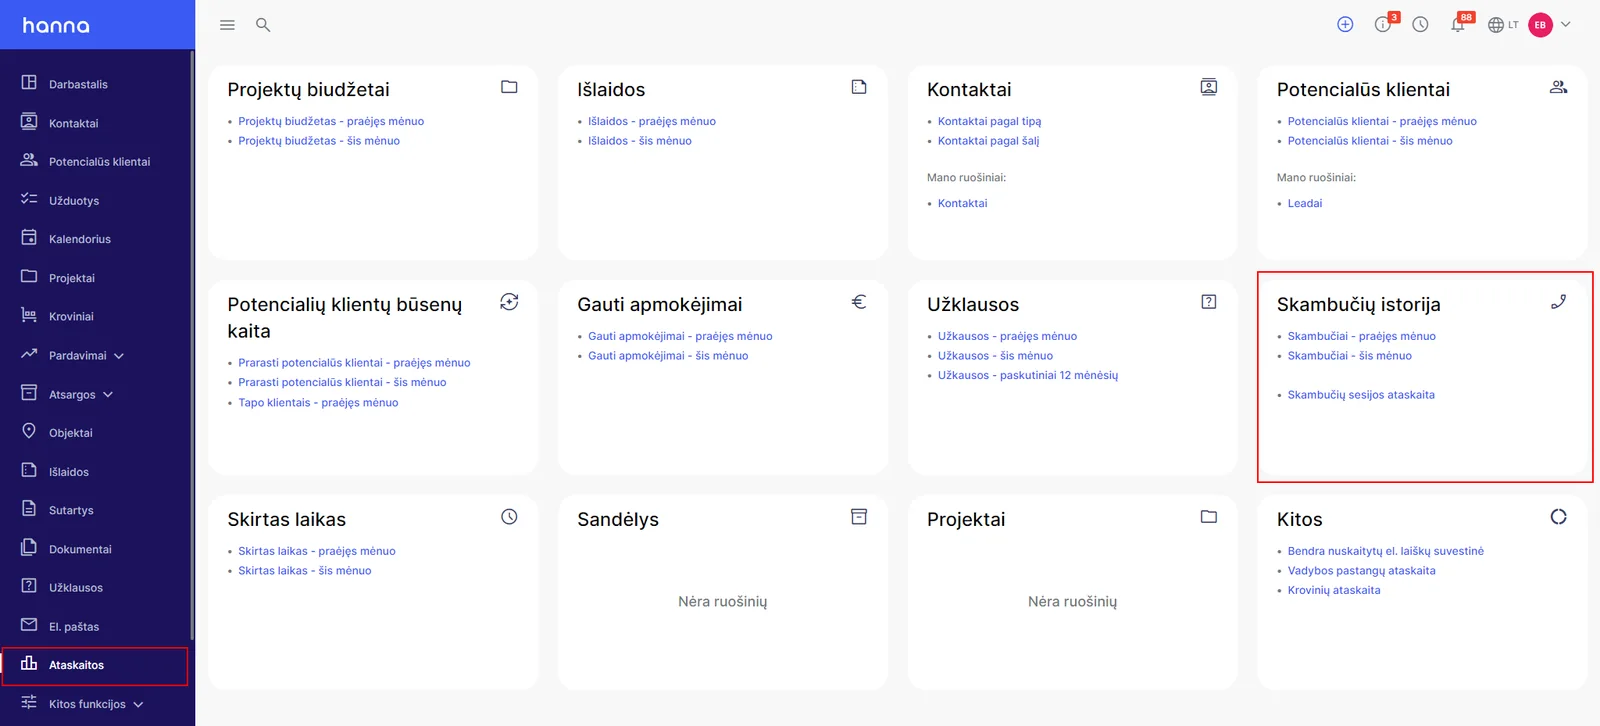Image resolution: width=1600 pixels, height=726 pixels.
Task: Click the EB user avatar
Action: pos(1540,25)
